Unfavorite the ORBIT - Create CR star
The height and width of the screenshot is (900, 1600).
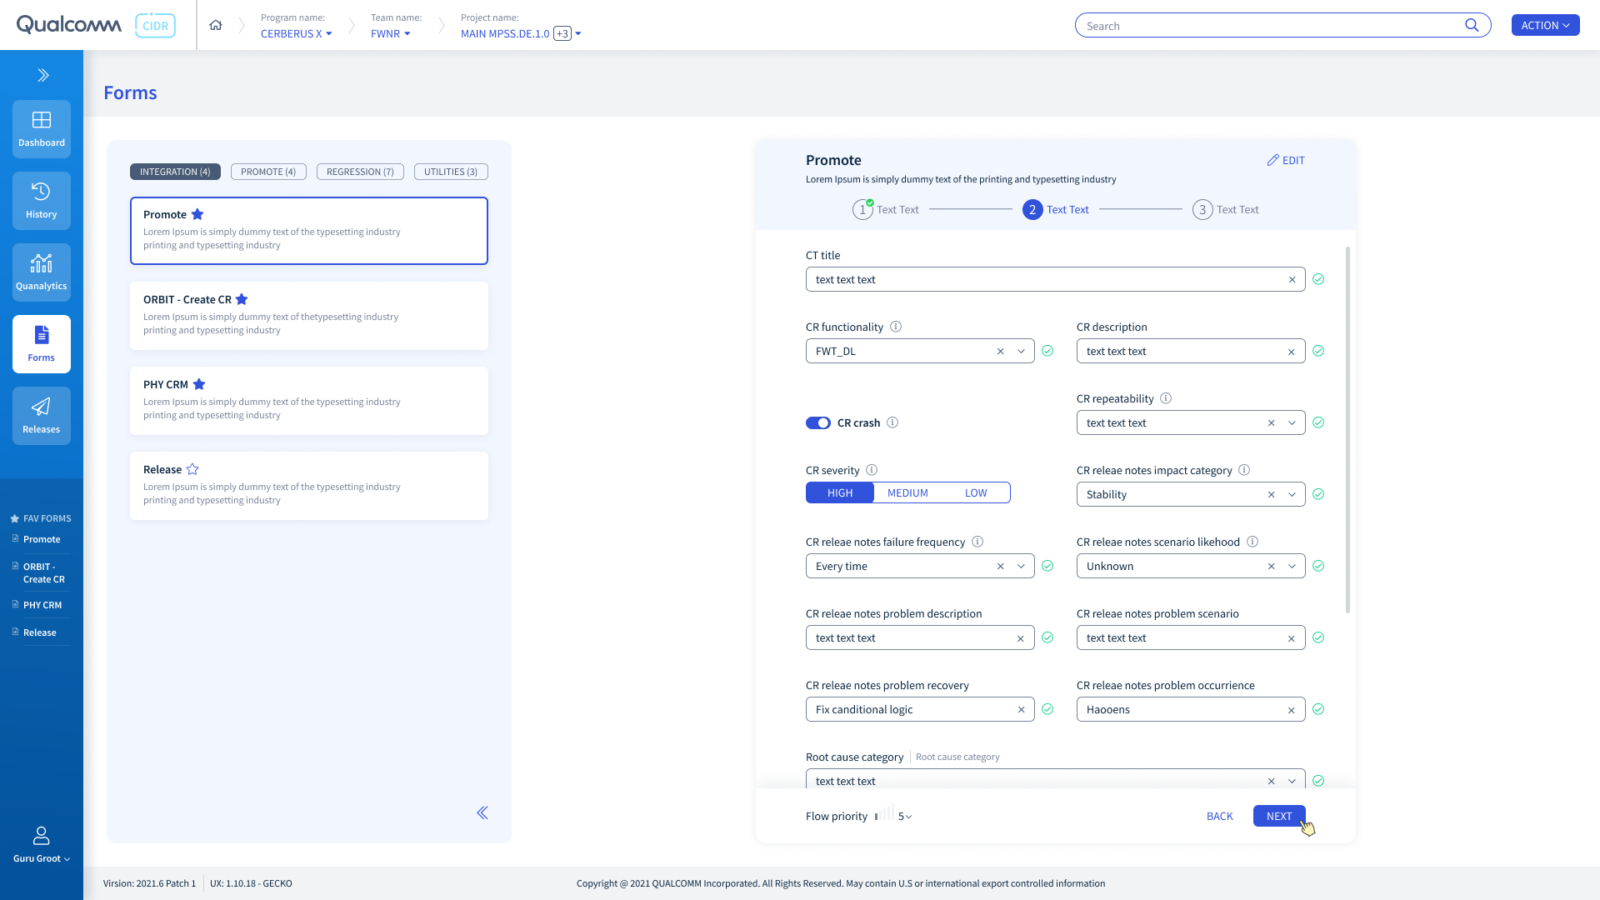[242, 299]
